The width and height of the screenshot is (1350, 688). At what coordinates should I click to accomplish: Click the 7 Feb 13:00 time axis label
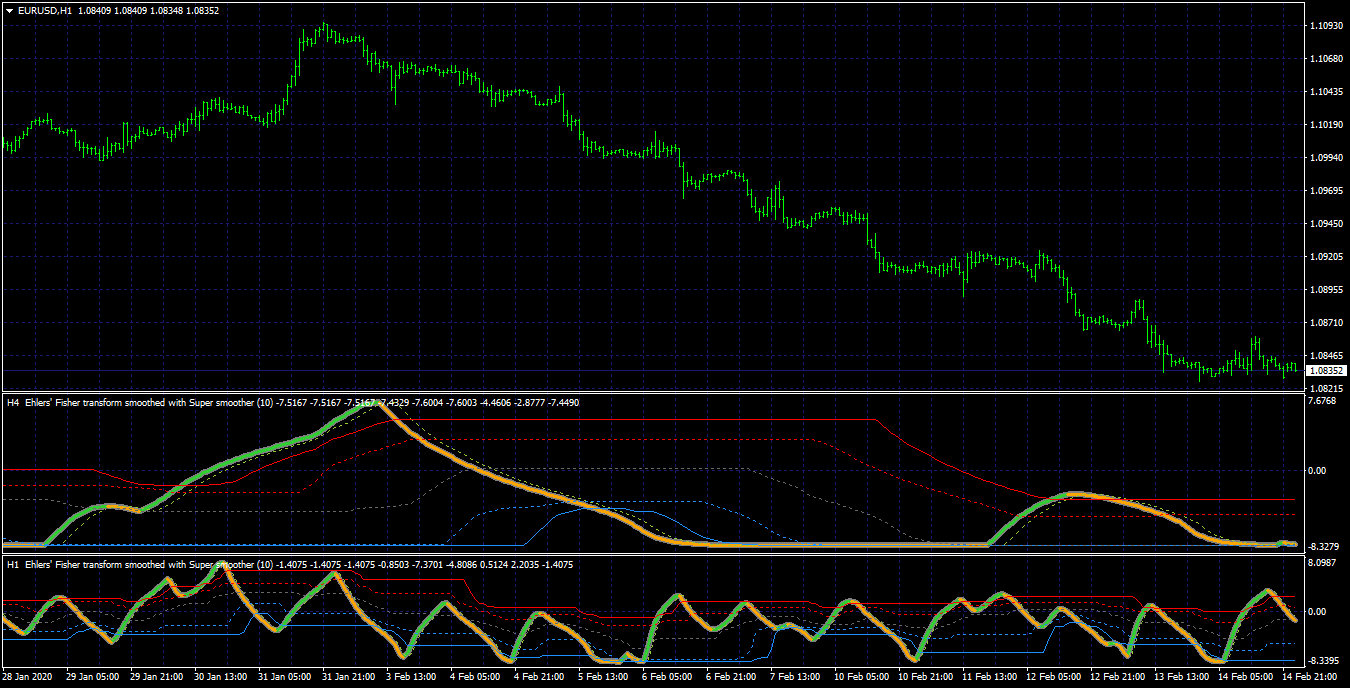tap(796, 677)
